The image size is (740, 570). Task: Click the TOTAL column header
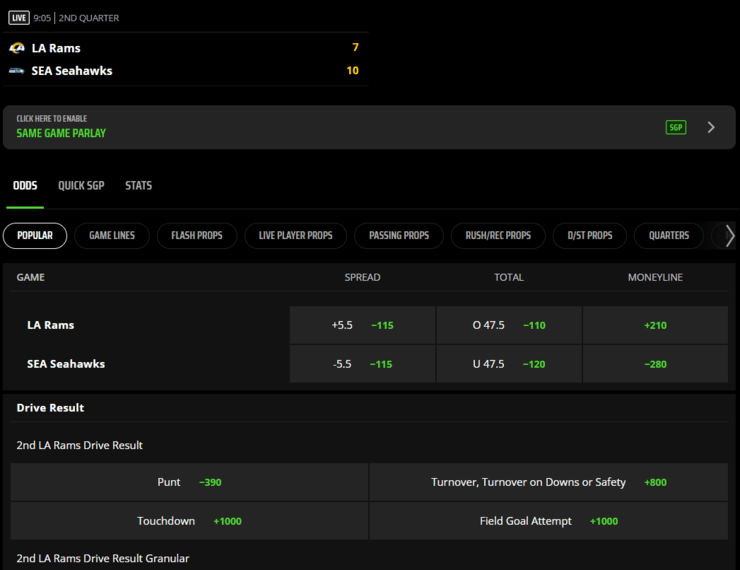pos(509,277)
